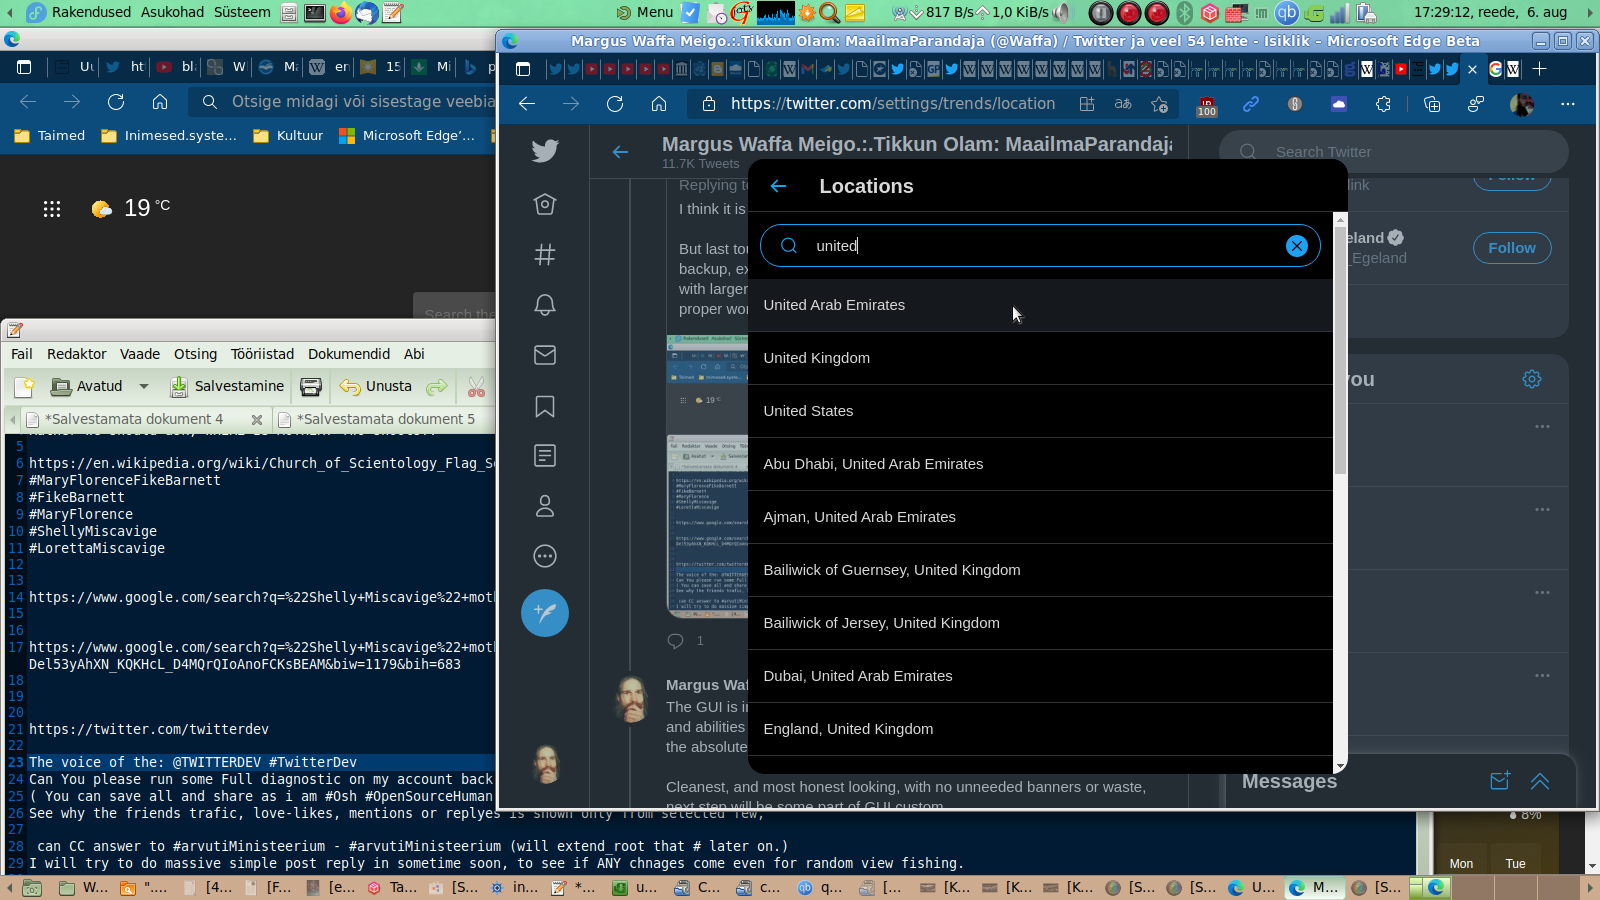The width and height of the screenshot is (1600, 900).
Task: Launch Firefox from the top panel
Action: tap(341, 12)
